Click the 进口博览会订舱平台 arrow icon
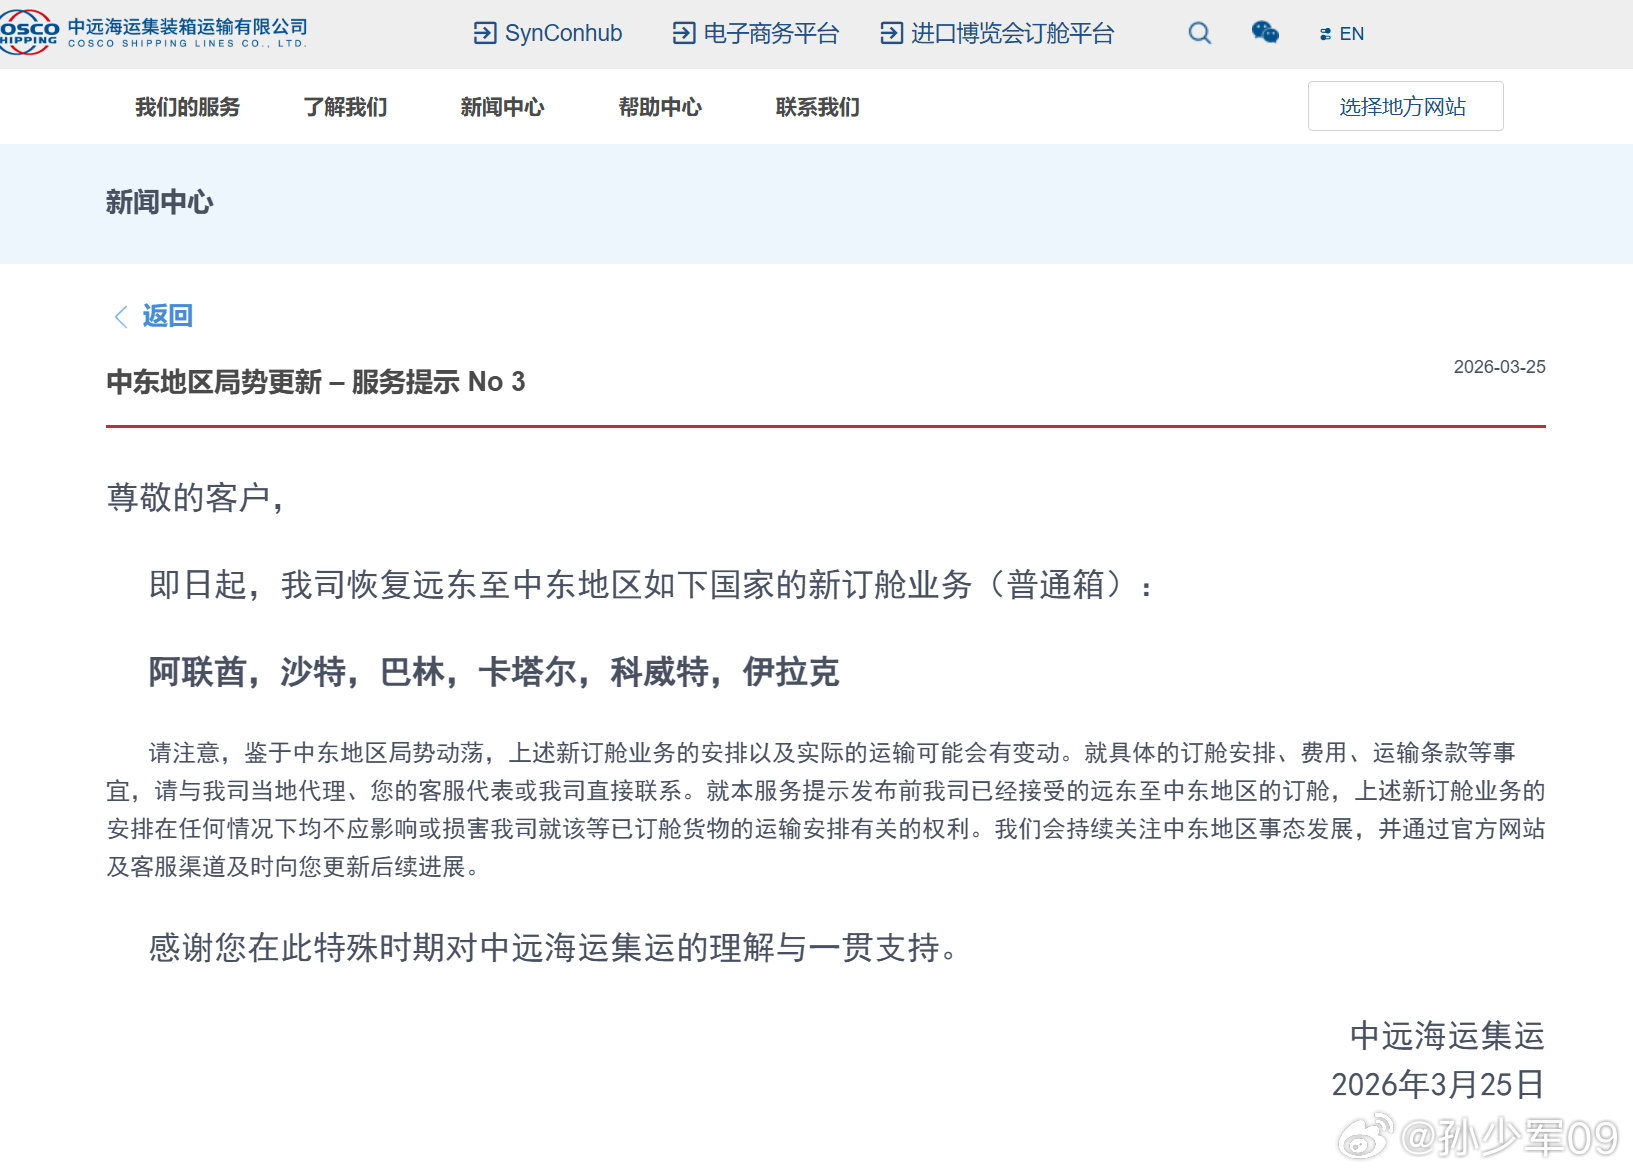Image resolution: width=1633 pixels, height=1176 pixels. point(891,33)
